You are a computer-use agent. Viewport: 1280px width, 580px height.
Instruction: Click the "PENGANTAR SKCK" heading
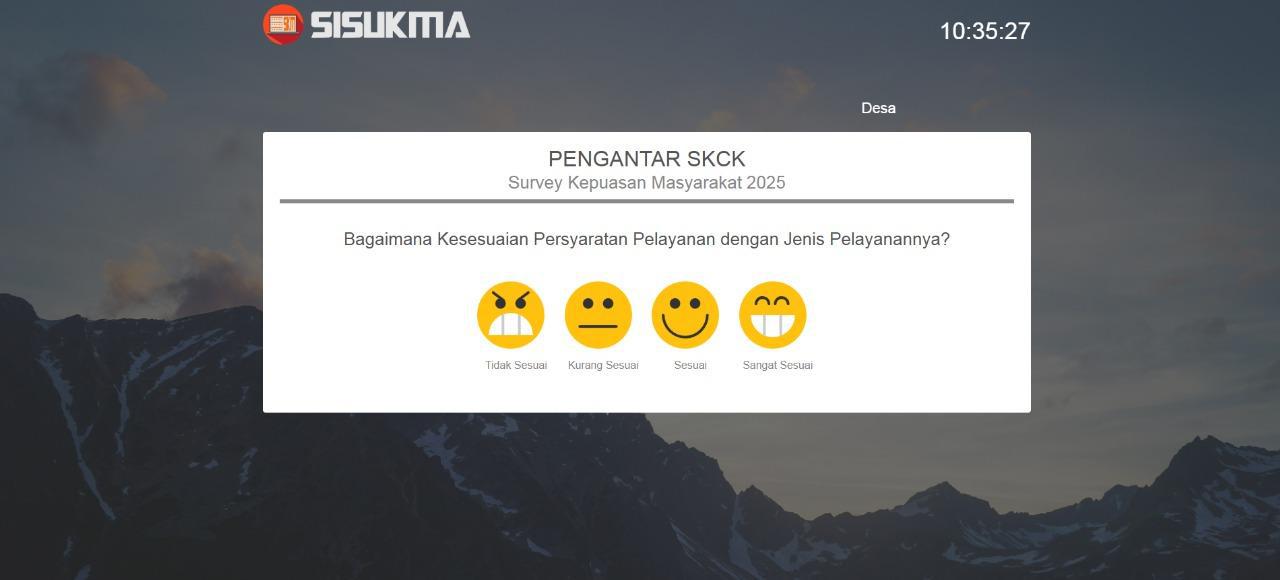[x=647, y=159]
